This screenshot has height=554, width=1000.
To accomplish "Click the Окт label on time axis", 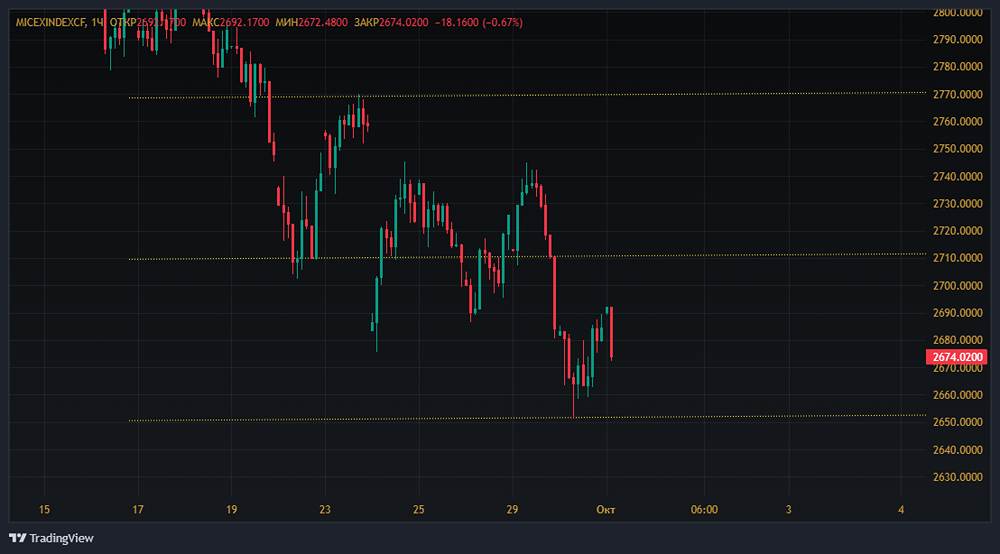I will coord(605,510).
